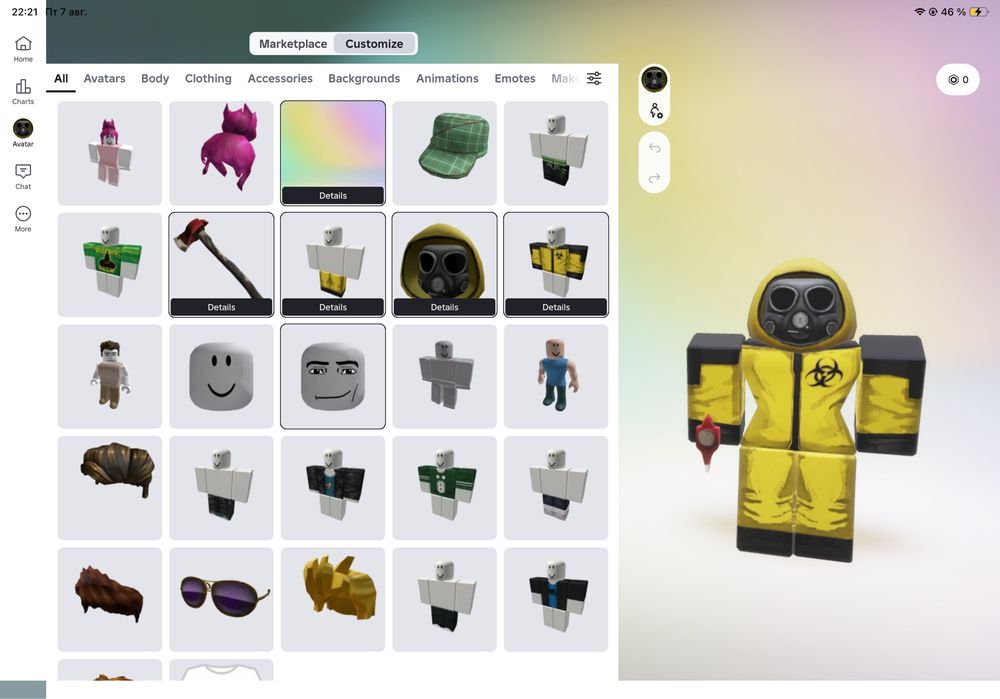The image size is (1000, 699).
Task: Equip the smiling face head
Action: [x=221, y=376]
